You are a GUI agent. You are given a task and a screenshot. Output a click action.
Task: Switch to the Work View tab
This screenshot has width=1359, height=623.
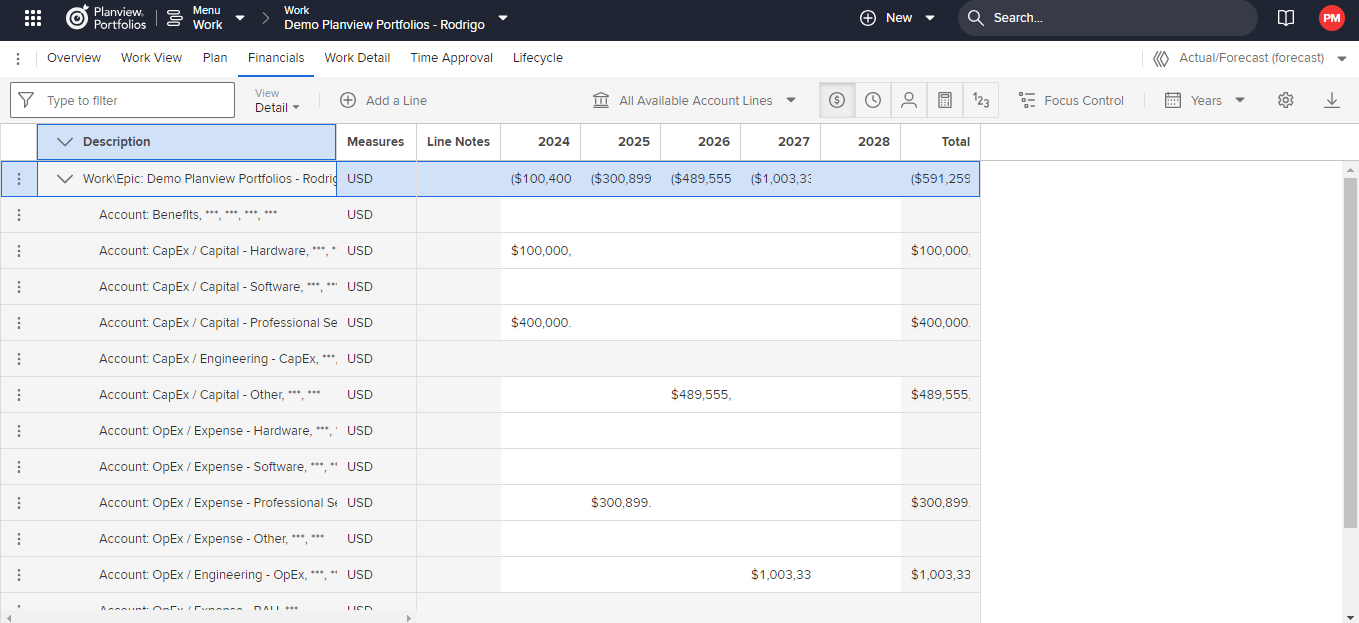click(152, 58)
